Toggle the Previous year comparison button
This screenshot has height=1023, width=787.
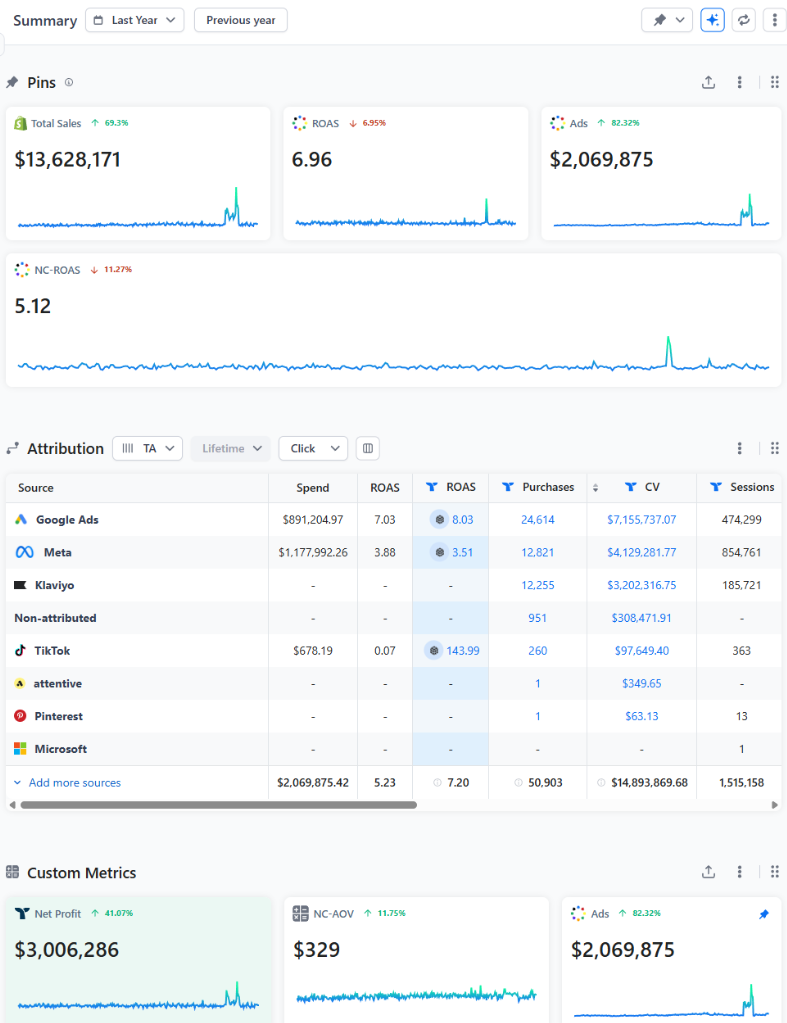(240, 20)
